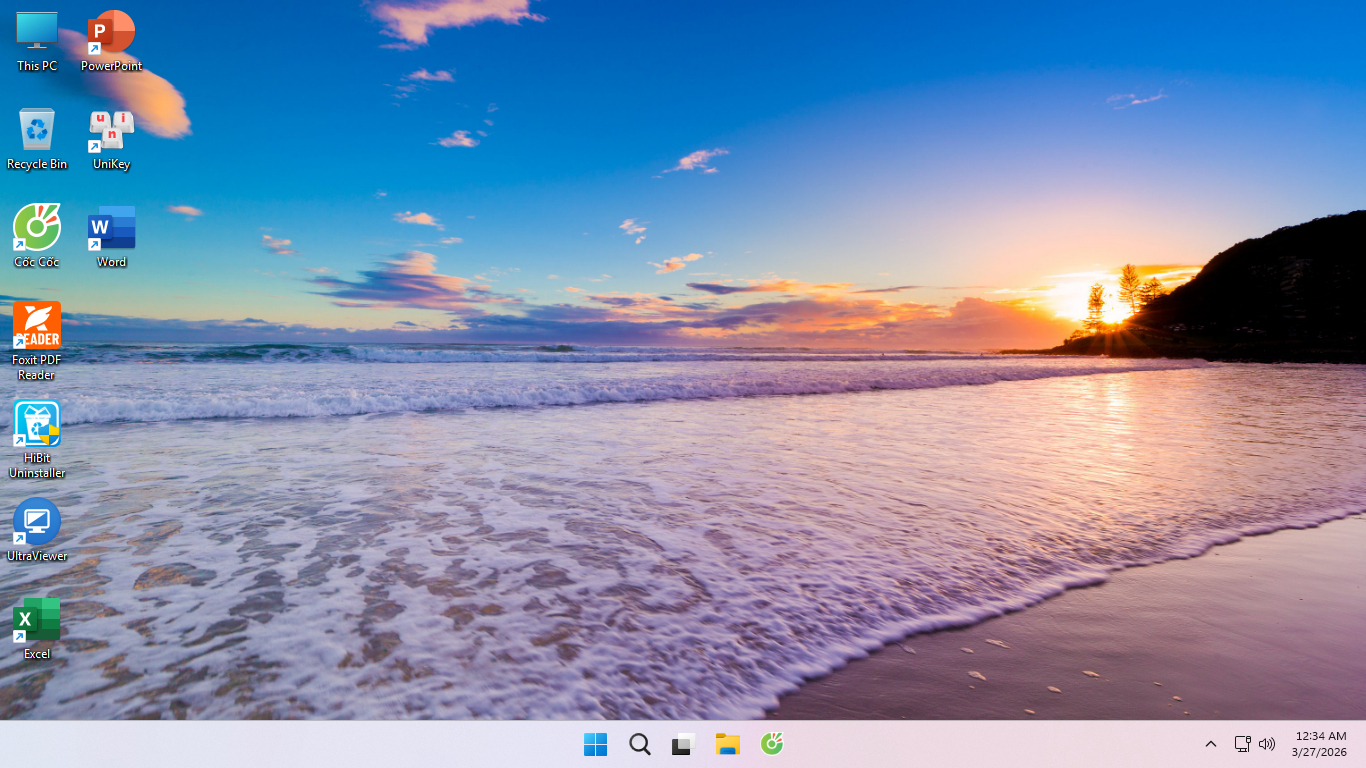Launch File Explorer from the taskbar
Viewport: 1366px width, 768px height.
click(727, 744)
